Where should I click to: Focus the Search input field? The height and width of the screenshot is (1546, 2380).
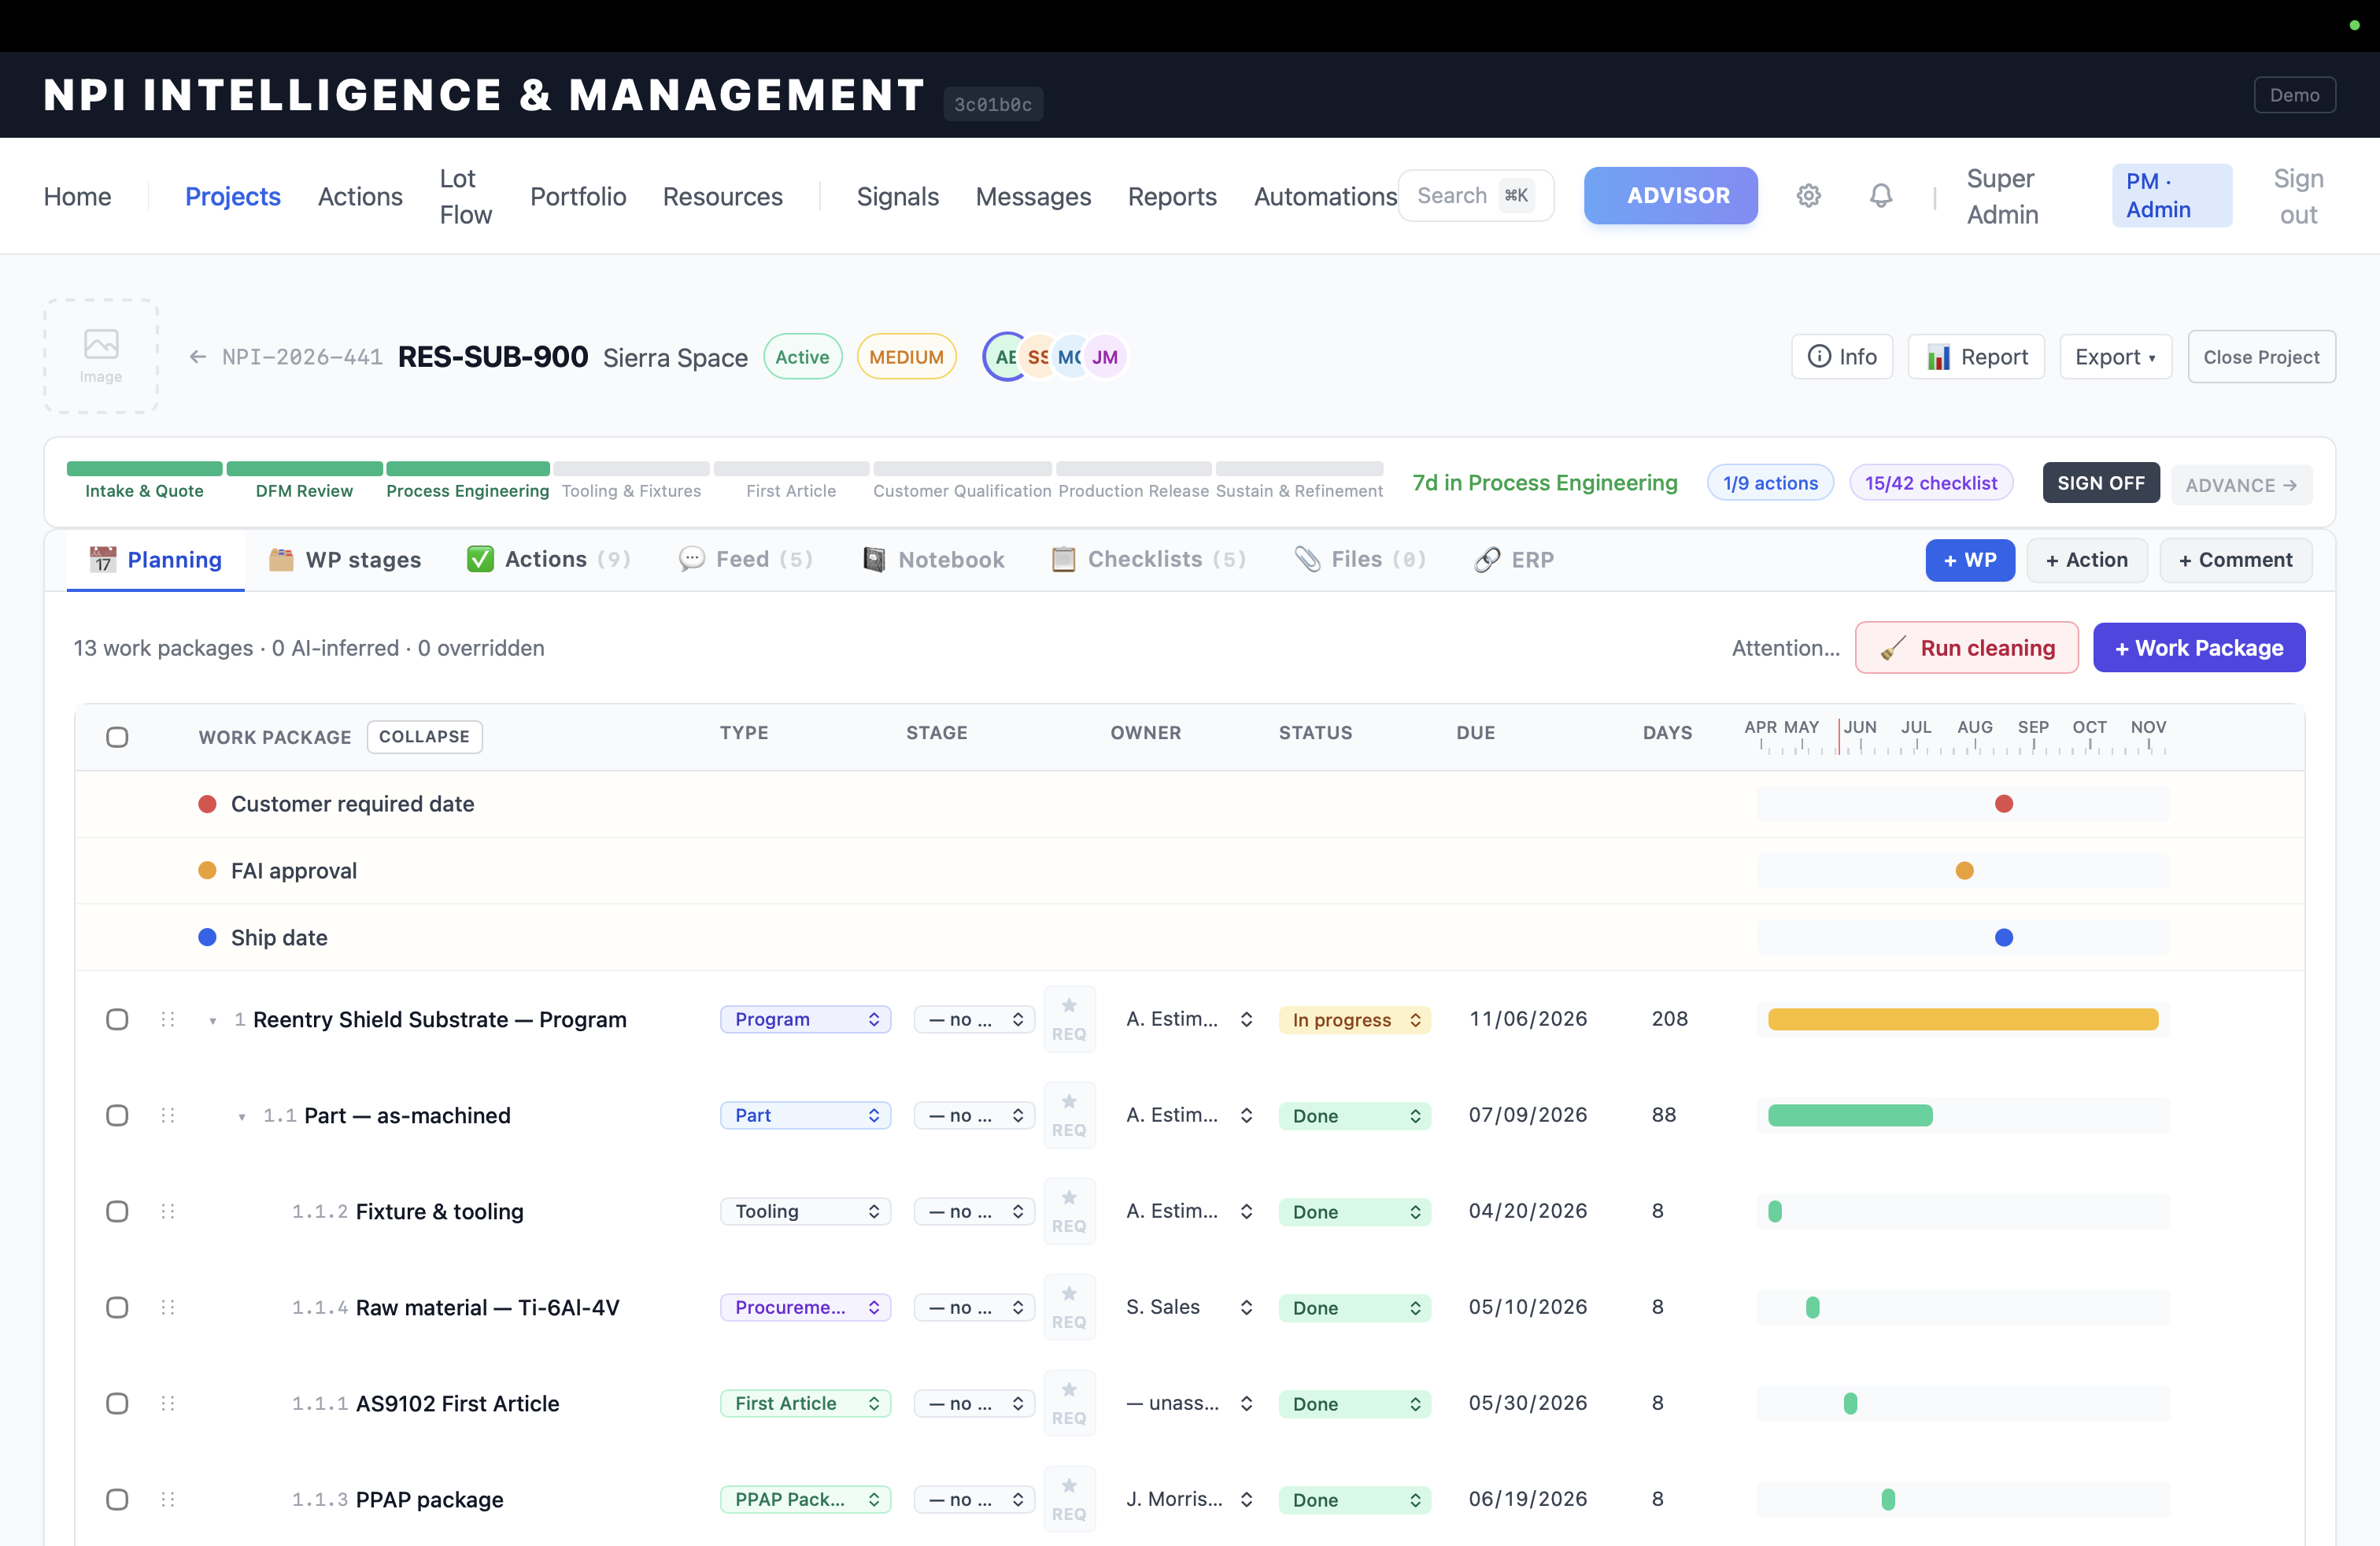[1475, 196]
